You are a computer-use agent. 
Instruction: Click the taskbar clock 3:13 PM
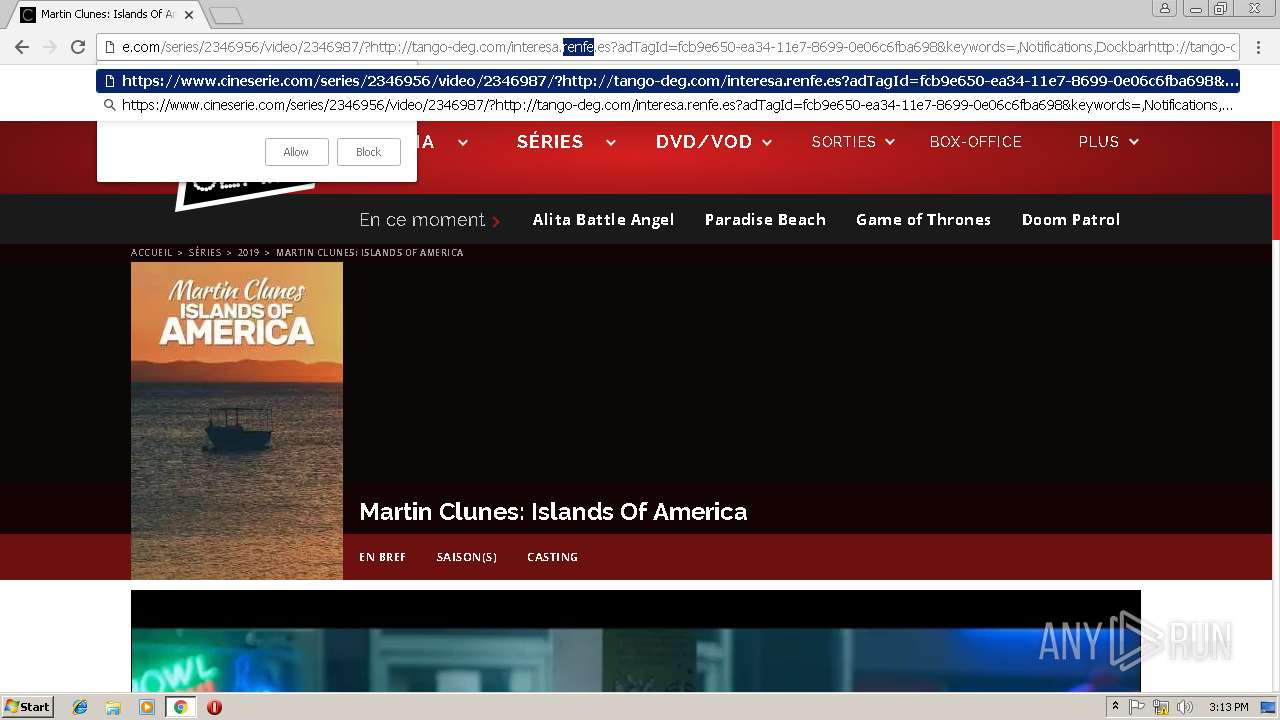point(1228,707)
